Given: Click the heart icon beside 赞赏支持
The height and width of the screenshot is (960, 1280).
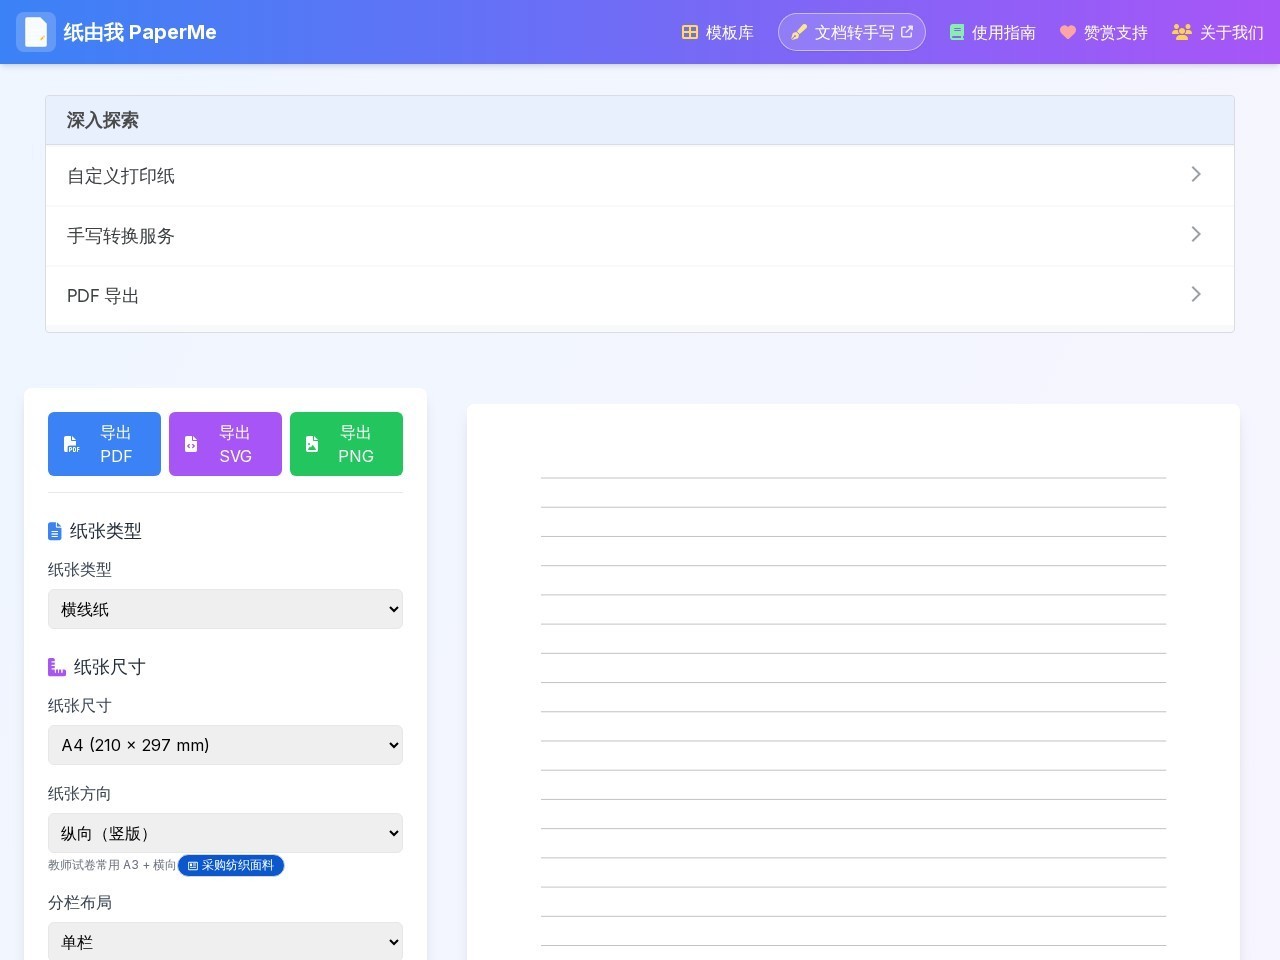Looking at the screenshot, I should pos(1068,32).
